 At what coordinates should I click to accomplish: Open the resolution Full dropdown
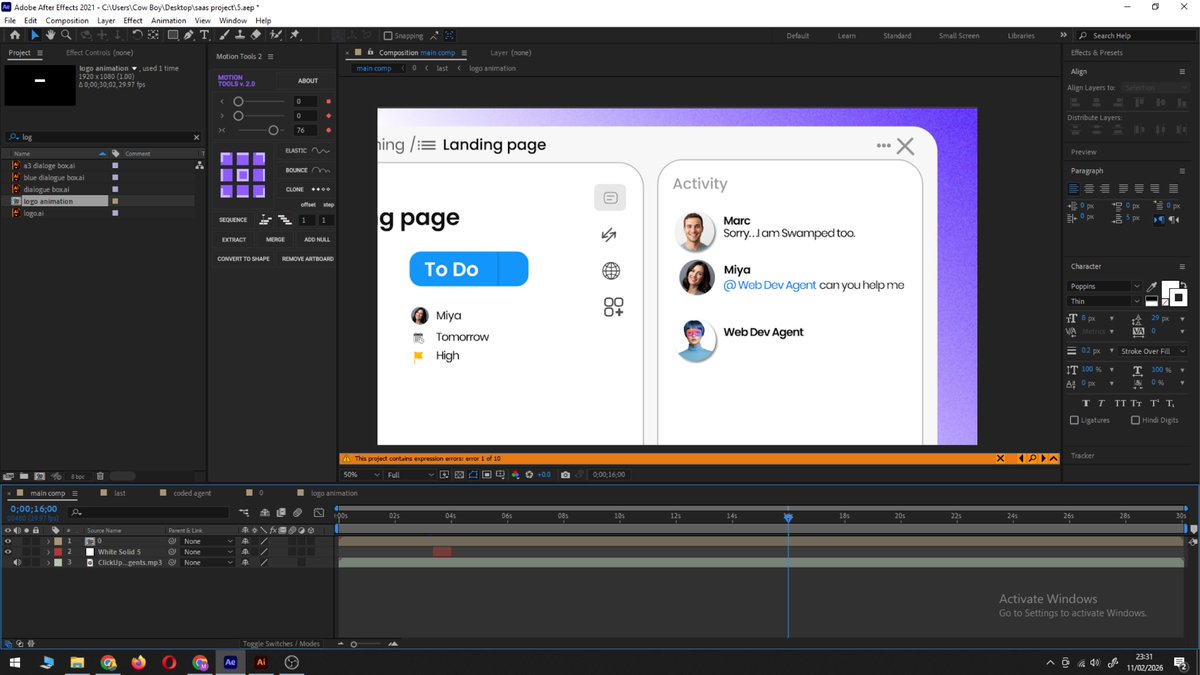tap(410, 475)
